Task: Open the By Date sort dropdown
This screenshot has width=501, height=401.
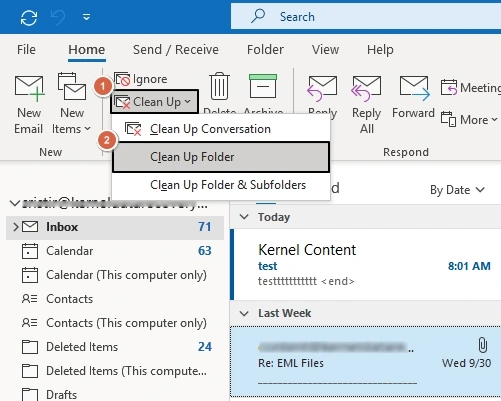Action: pyautogui.click(x=457, y=190)
